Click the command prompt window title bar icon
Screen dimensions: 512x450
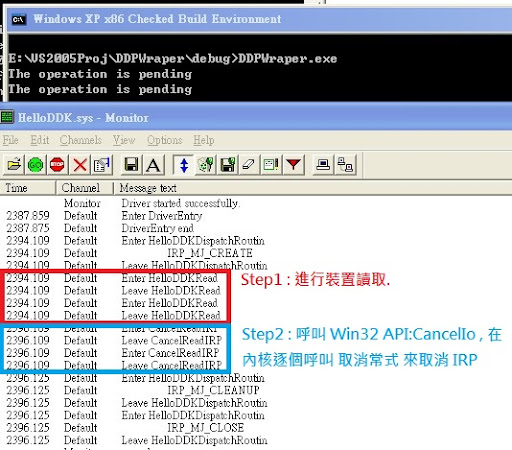[x=18, y=19]
